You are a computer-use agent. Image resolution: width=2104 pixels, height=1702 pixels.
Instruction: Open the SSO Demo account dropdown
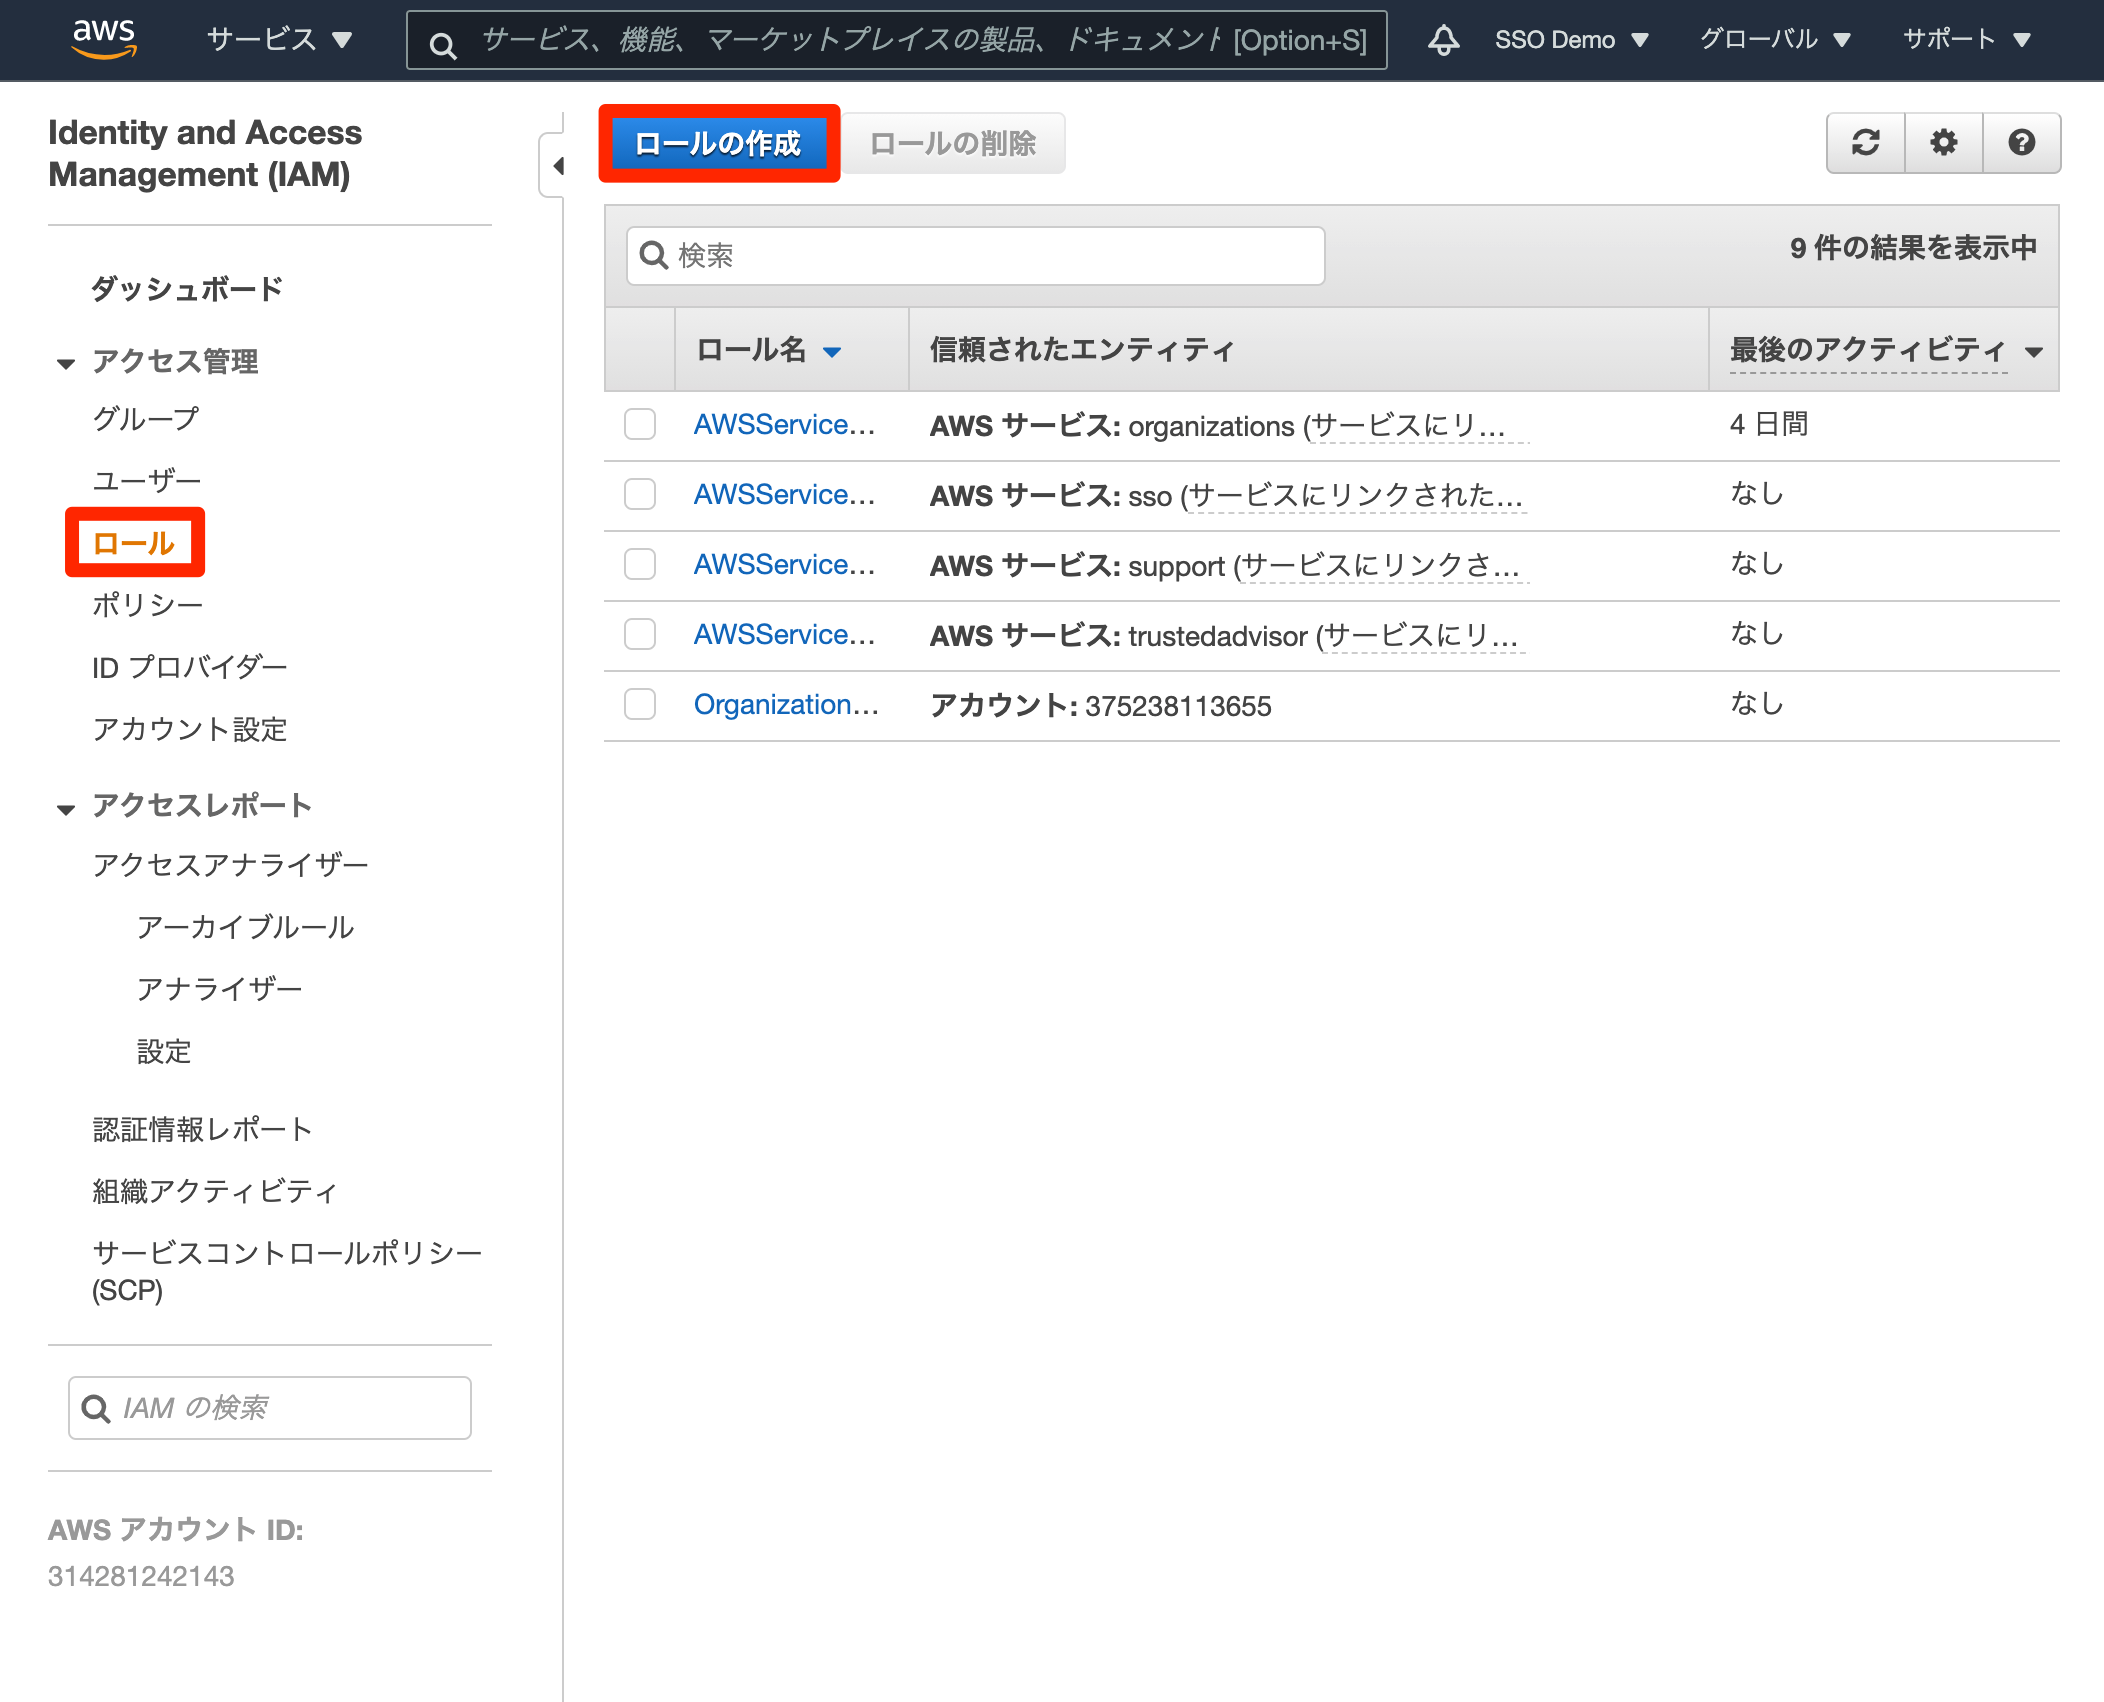[x=1571, y=40]
